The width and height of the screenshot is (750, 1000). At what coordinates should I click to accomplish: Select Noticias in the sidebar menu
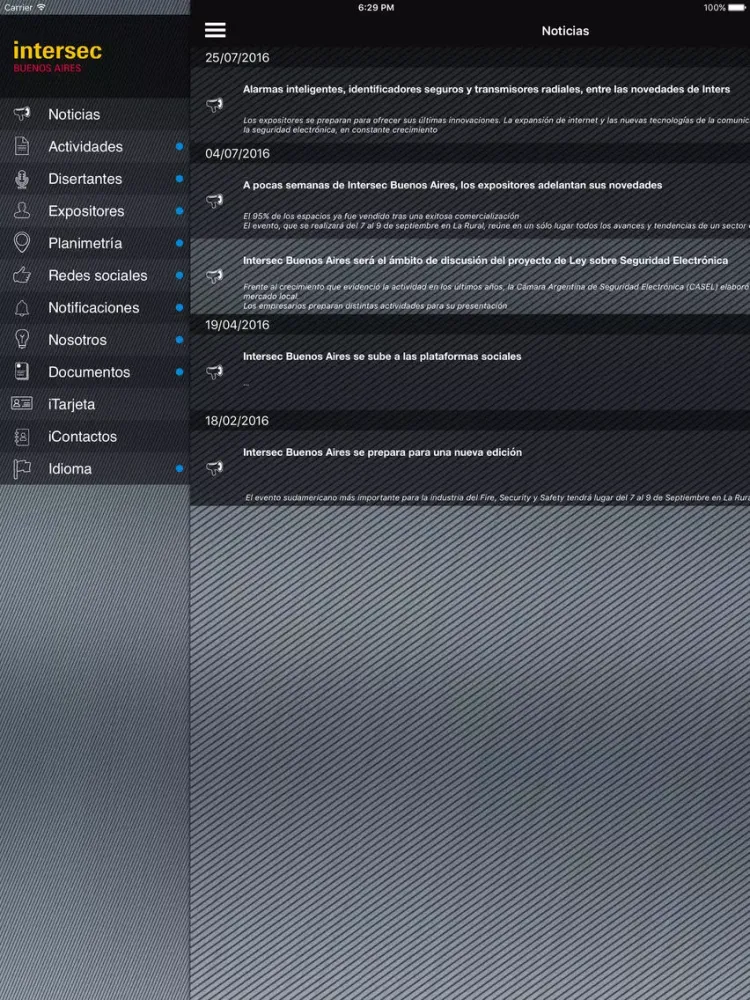click(x=74, y=114)
